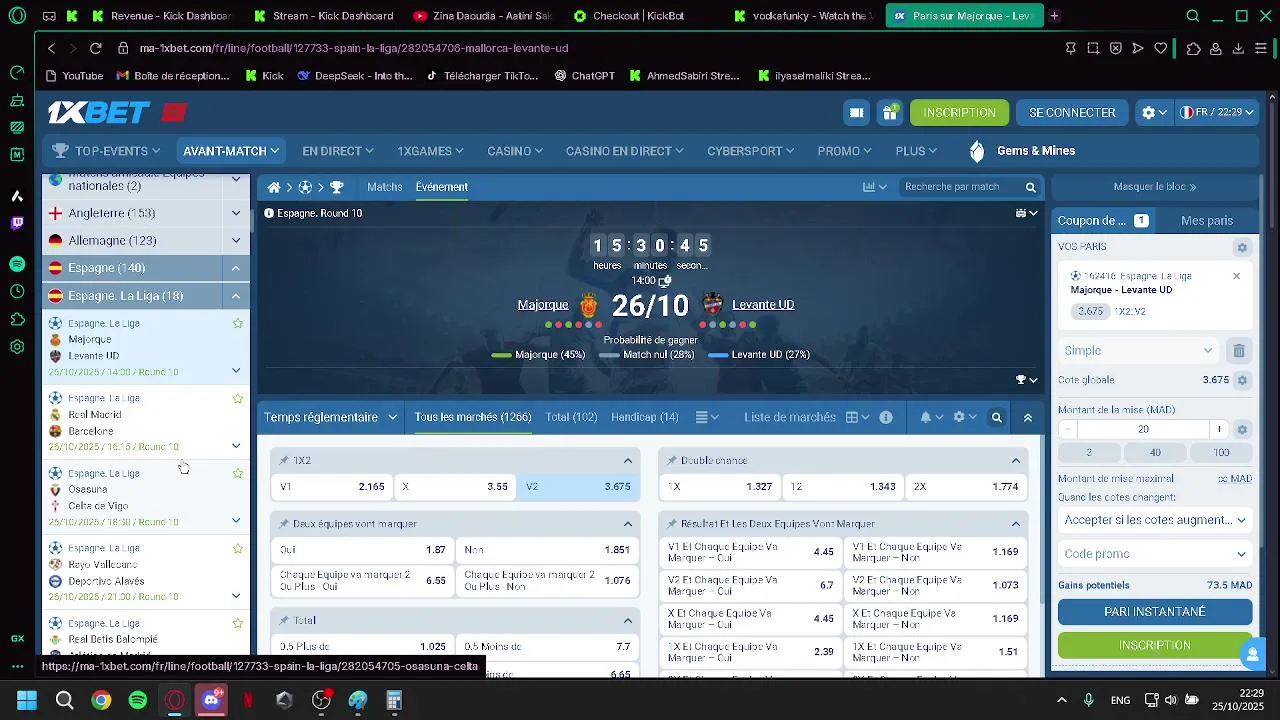This screenshot has height=720, width=1280.
Task: Switch to the Matchs tab
Action: click(x=385, y=187)
